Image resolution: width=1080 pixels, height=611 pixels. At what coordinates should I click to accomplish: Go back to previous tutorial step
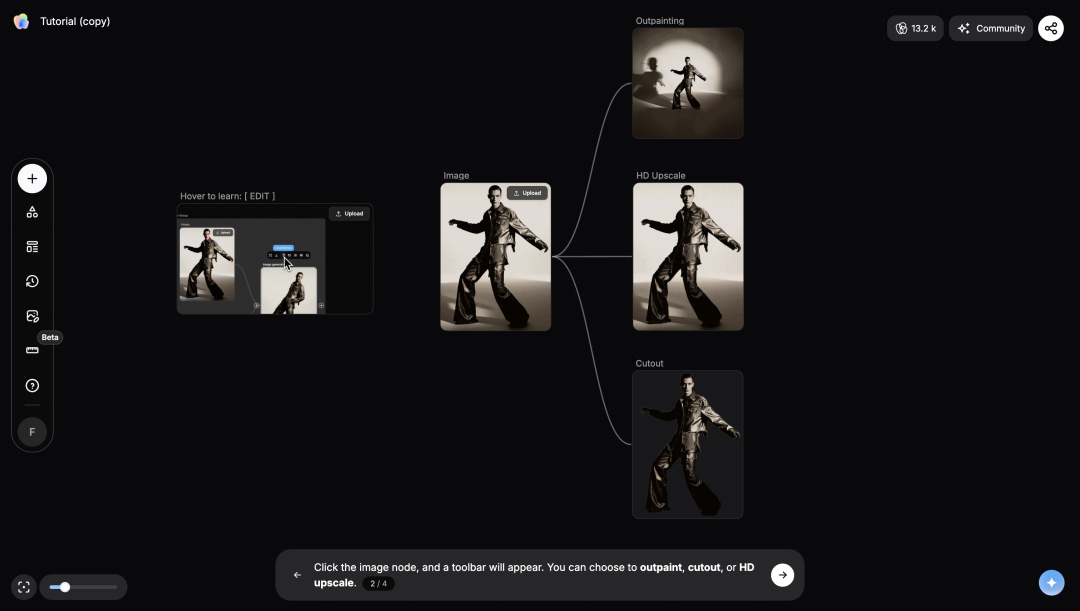click(297, 575)
